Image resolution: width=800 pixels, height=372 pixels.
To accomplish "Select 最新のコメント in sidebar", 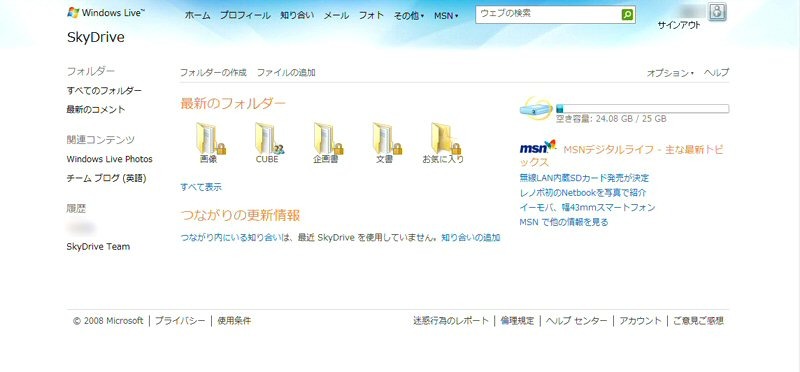I will pos(95,110).
